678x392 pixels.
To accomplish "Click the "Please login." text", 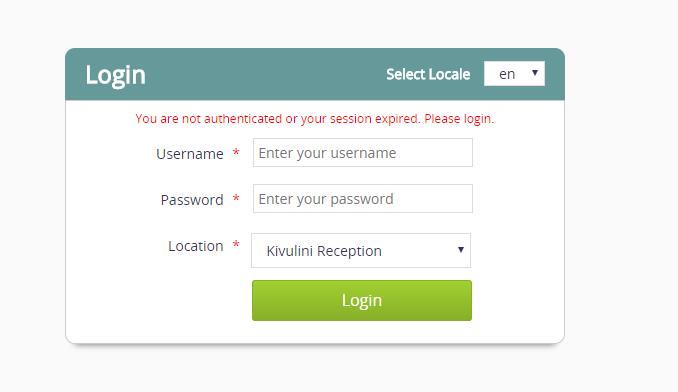I will 459,118.
